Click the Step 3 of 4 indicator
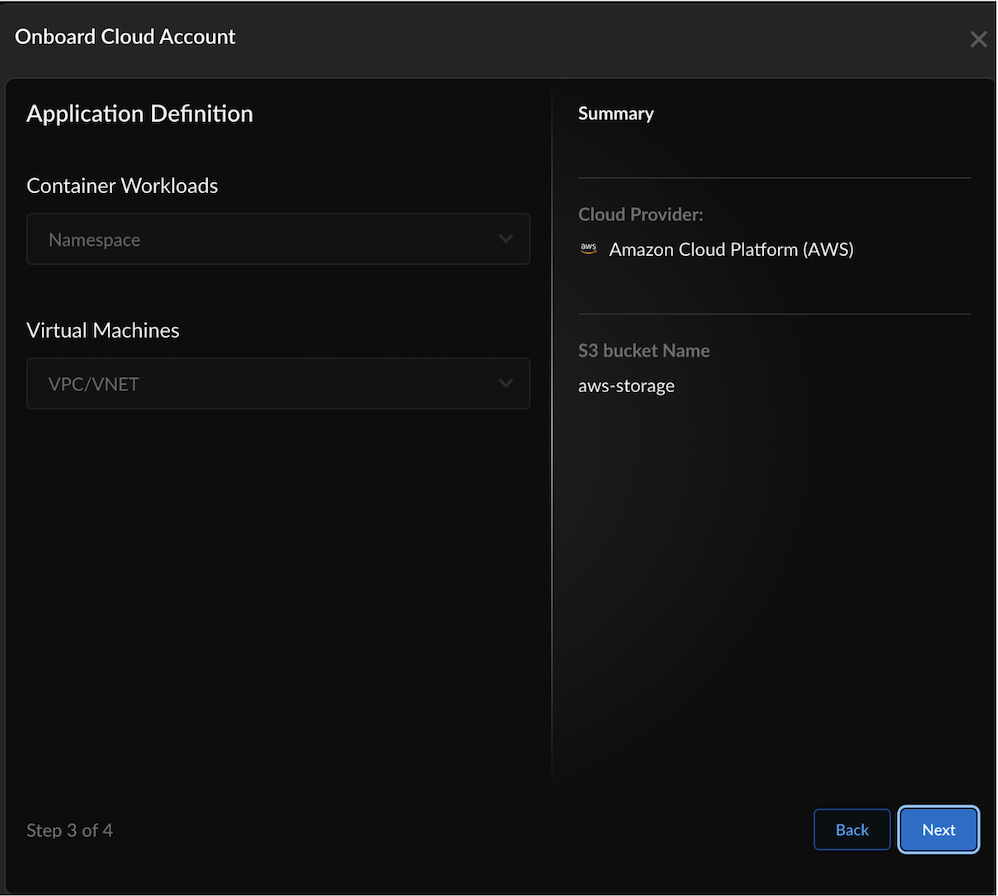This screenshot has width=998, height=896. (x=69, y=829)
